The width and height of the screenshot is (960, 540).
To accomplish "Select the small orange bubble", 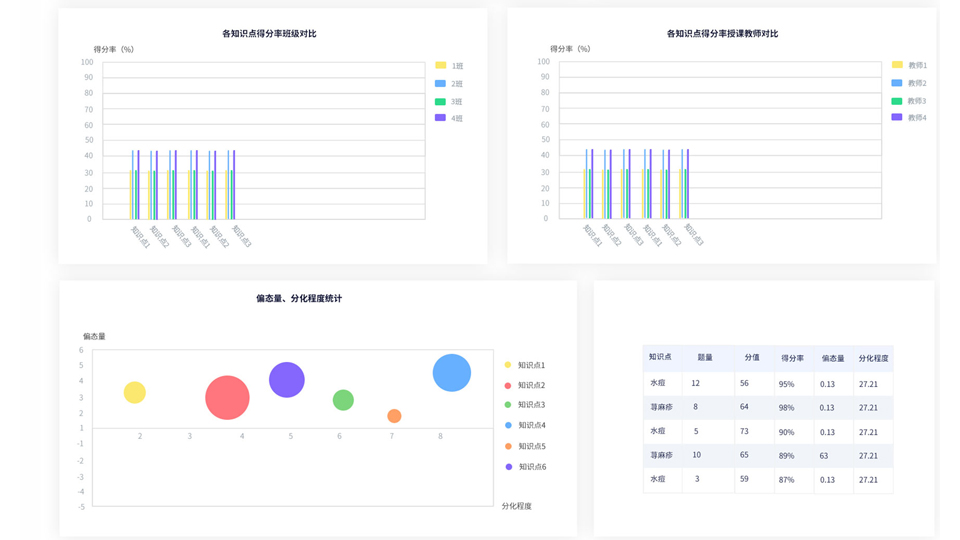I will (394, 416).
